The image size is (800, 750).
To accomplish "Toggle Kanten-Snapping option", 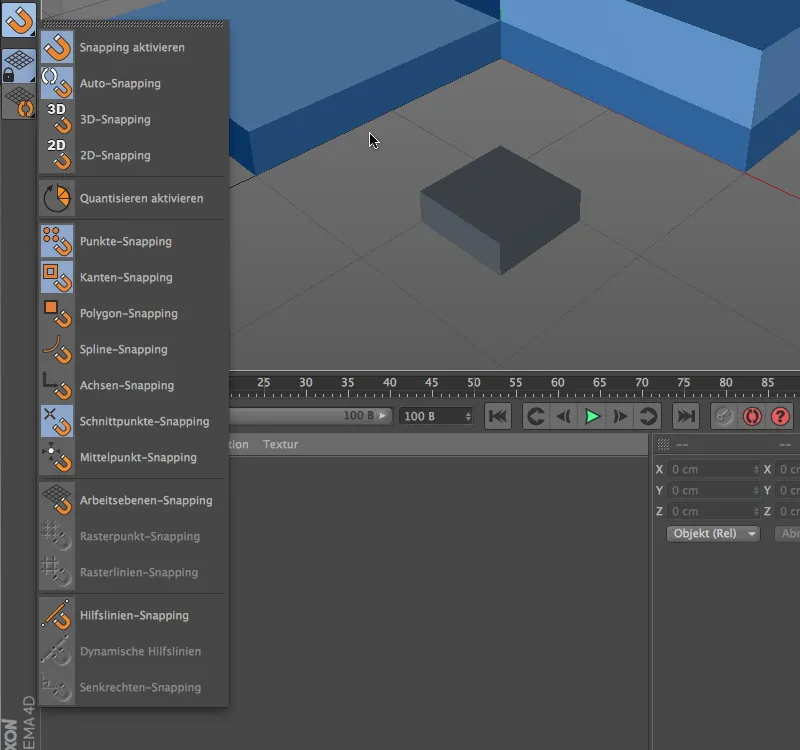I will click(134, 277).
